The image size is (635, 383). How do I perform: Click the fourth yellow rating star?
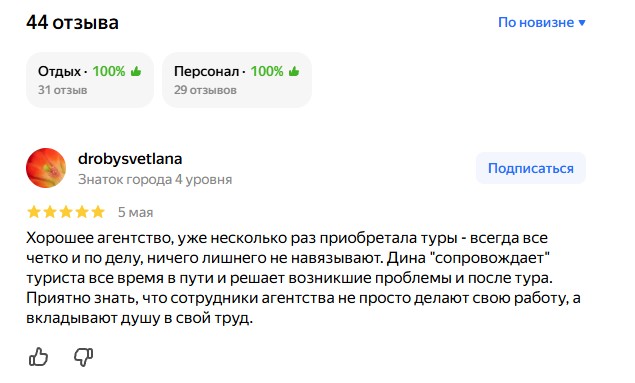pos(82,212)
